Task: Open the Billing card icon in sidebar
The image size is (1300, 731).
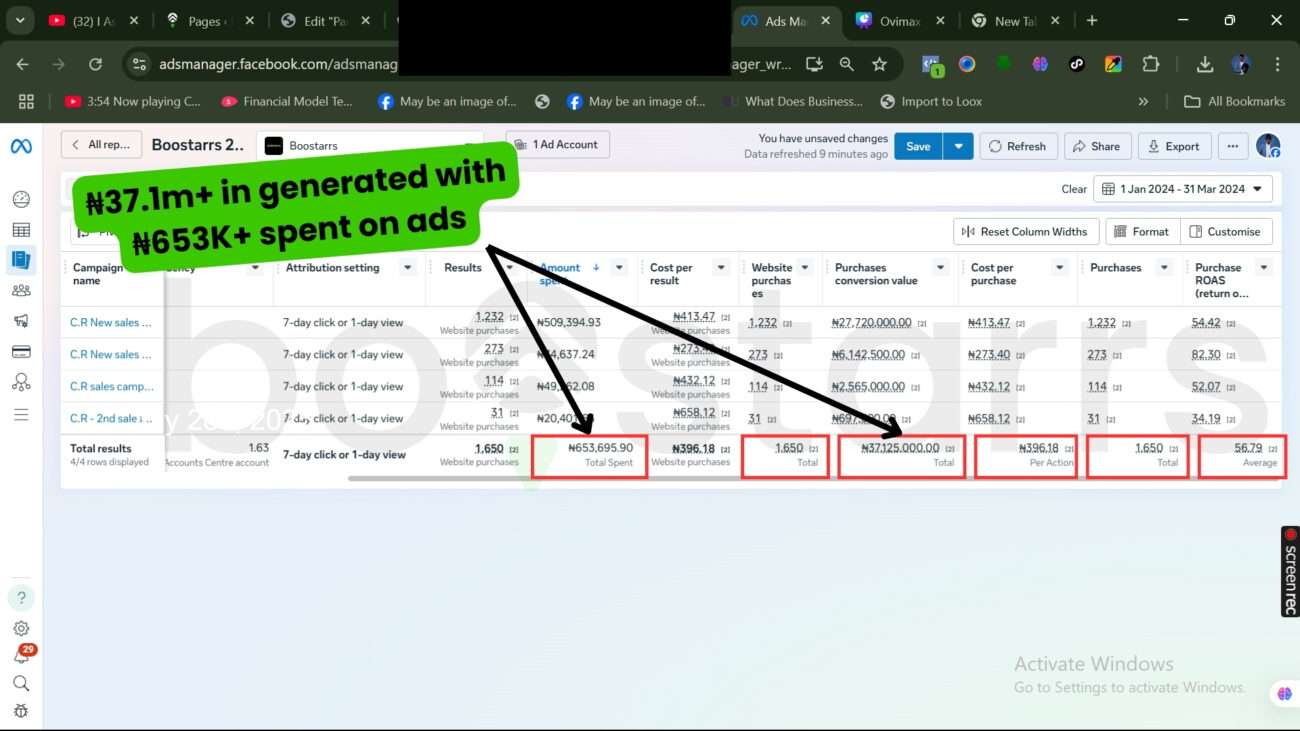Action: [21, 352]
